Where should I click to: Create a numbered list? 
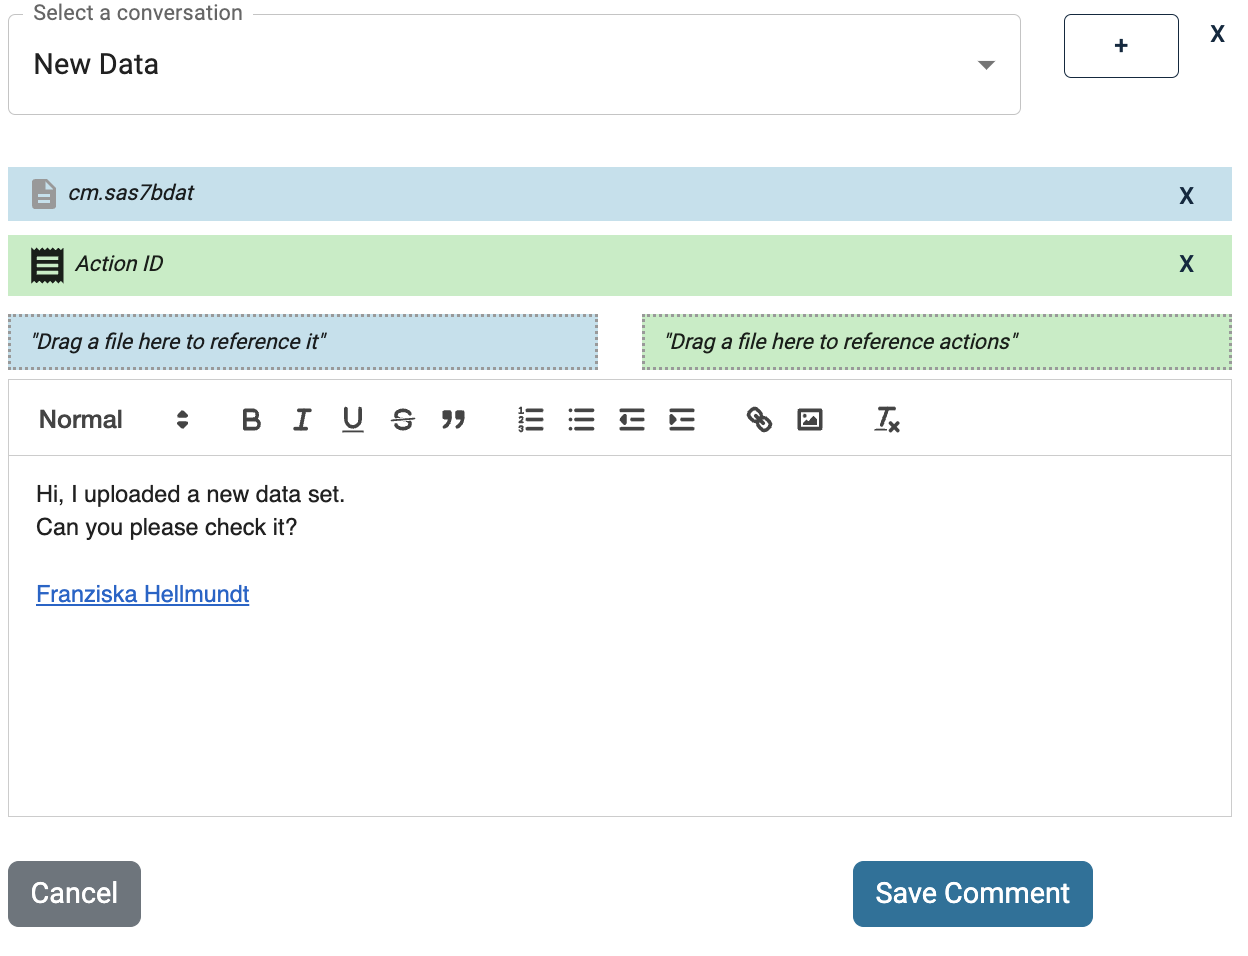point(531,420)
